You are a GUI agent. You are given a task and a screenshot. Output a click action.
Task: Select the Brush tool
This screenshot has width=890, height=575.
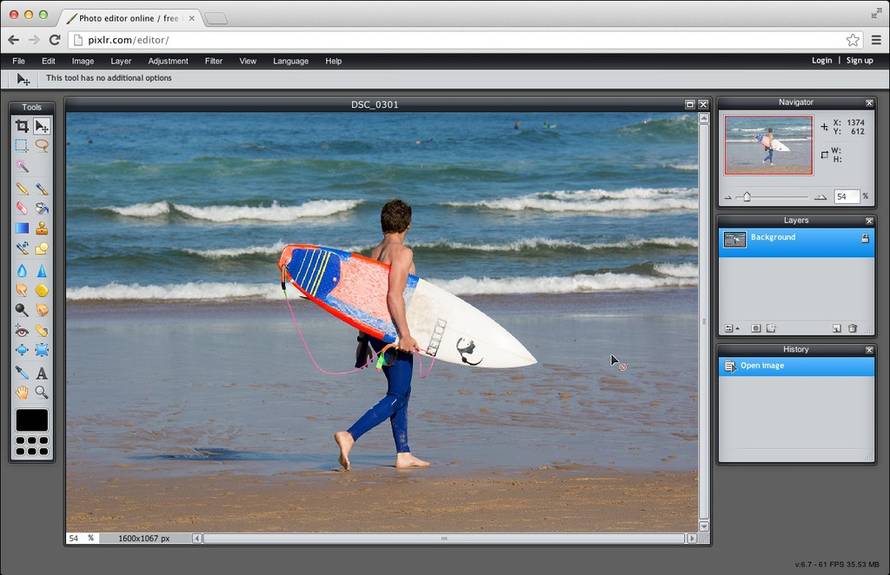(41, 188)
